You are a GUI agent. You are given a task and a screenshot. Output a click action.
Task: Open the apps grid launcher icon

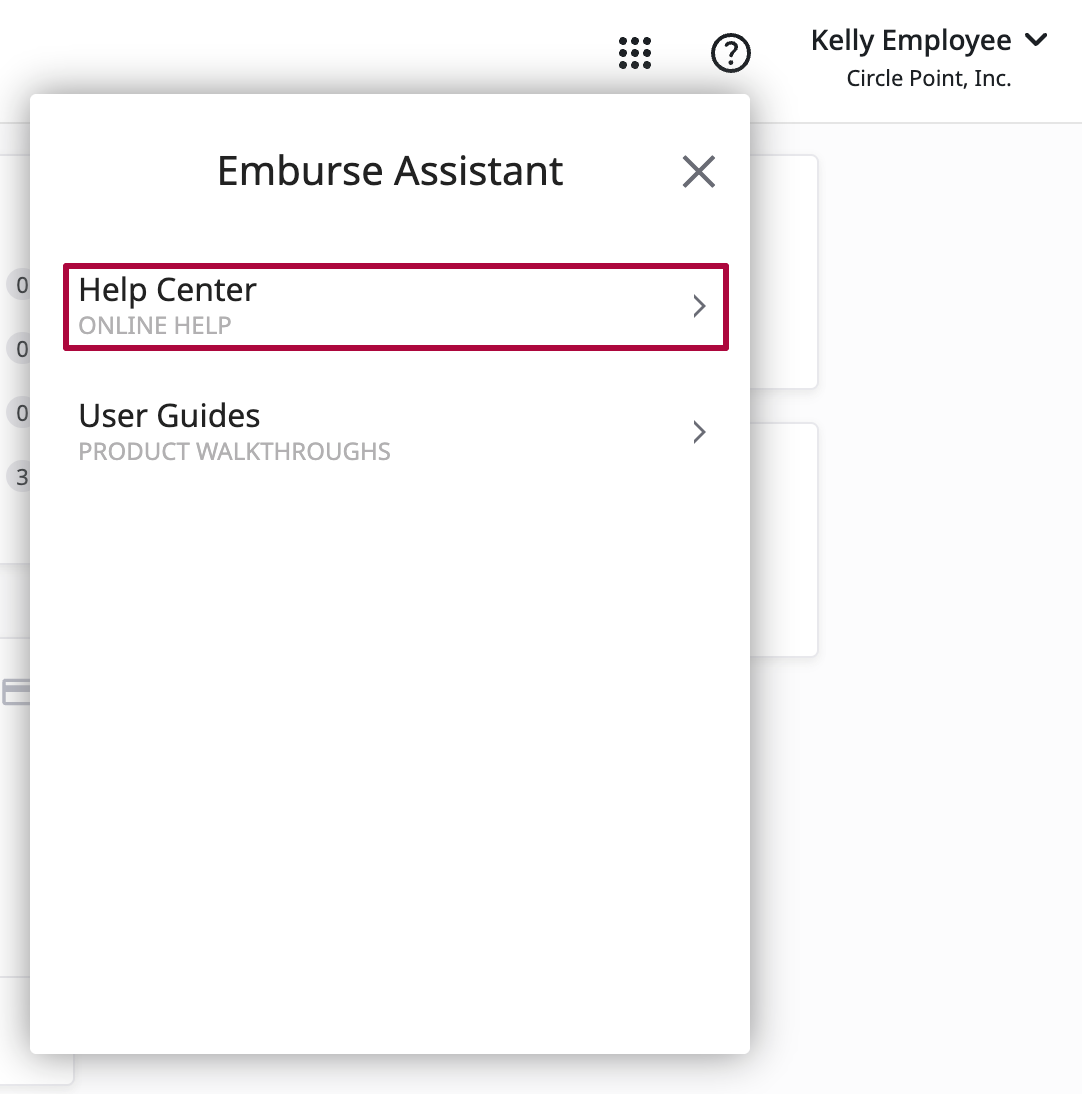point(635,53)
